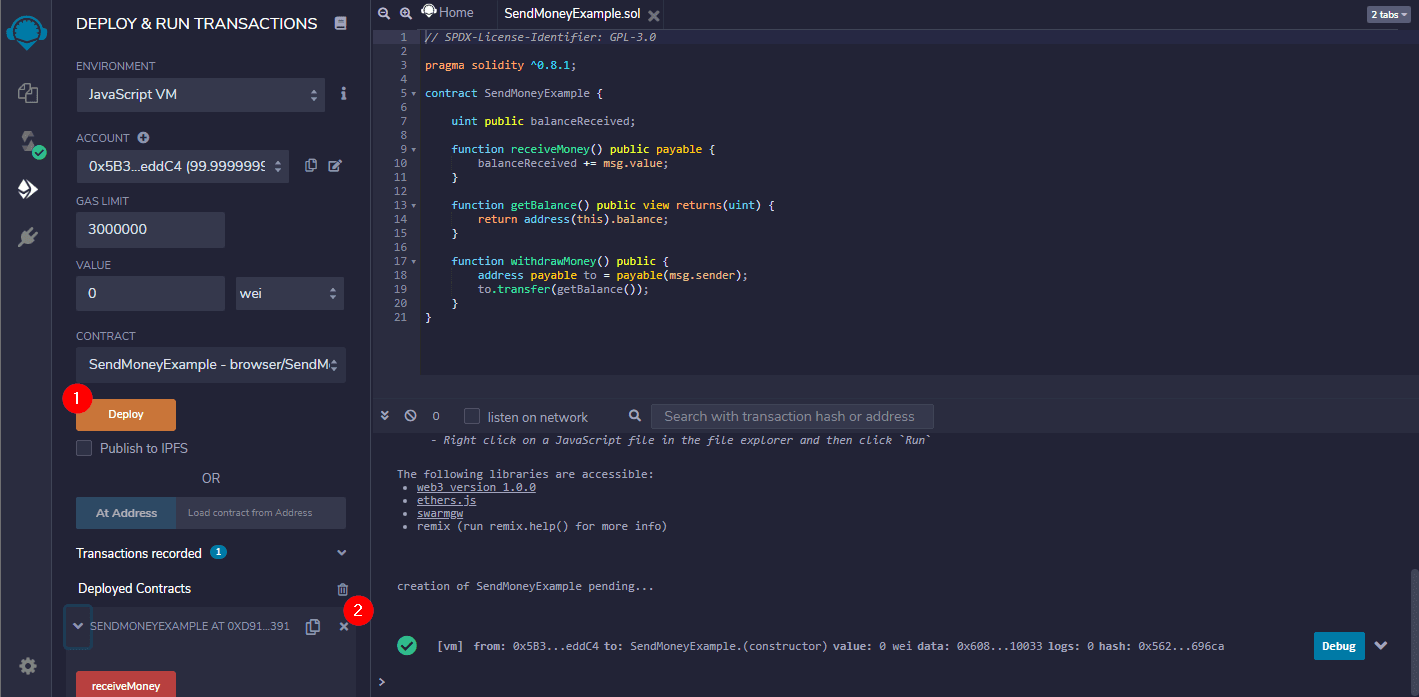Enable Publish to IPFS
Screen dimensions: 1419x697
pyautogui.click(x=84, y=448)
